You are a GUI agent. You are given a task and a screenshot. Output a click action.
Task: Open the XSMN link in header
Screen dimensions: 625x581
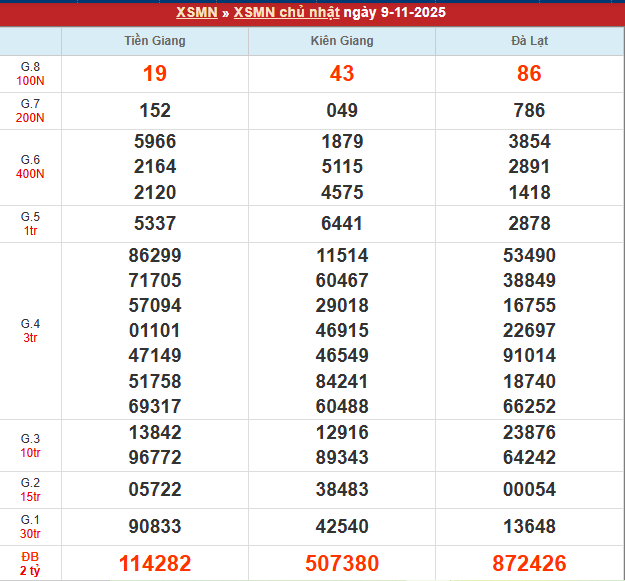point(197,13)
